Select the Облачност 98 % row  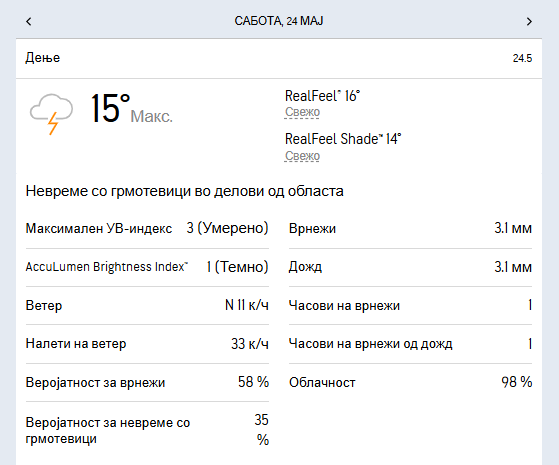pos(410,383)
